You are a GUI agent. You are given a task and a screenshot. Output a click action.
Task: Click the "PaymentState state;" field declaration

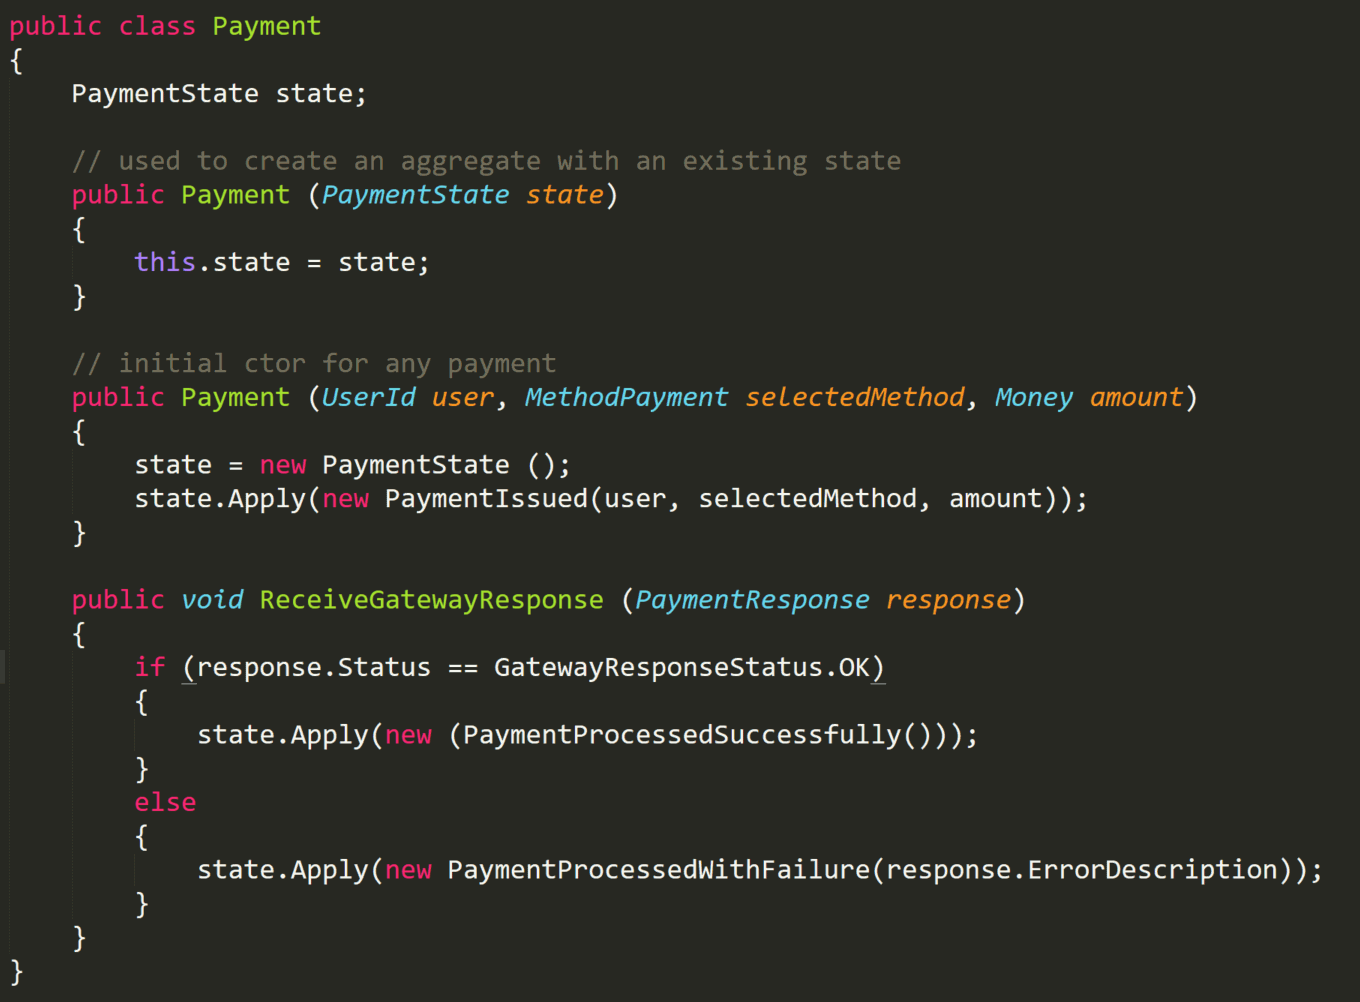pyautogui.click(x=219, y=94)
